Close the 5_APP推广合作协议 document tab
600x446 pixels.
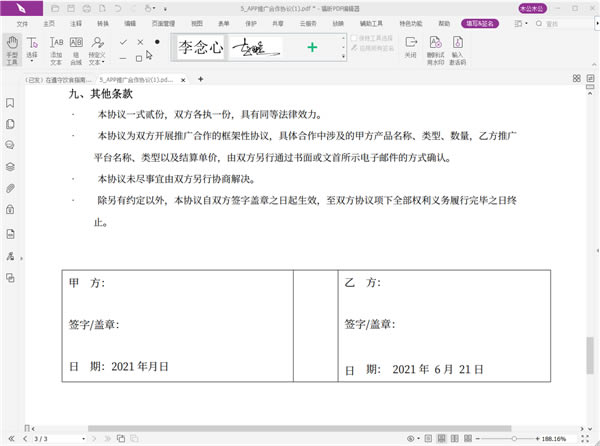pyautogui.click(x=183, y=80)
